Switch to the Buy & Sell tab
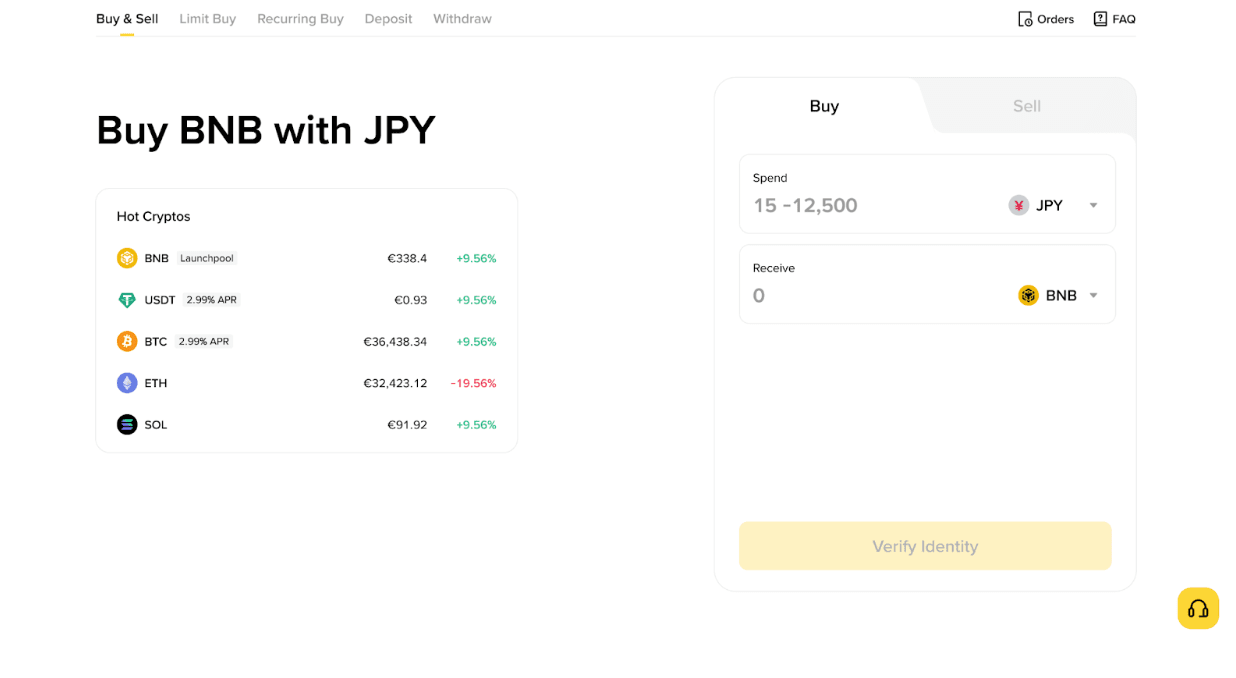The height and width of the screenshot is (678, 1236). click(127, 19)
